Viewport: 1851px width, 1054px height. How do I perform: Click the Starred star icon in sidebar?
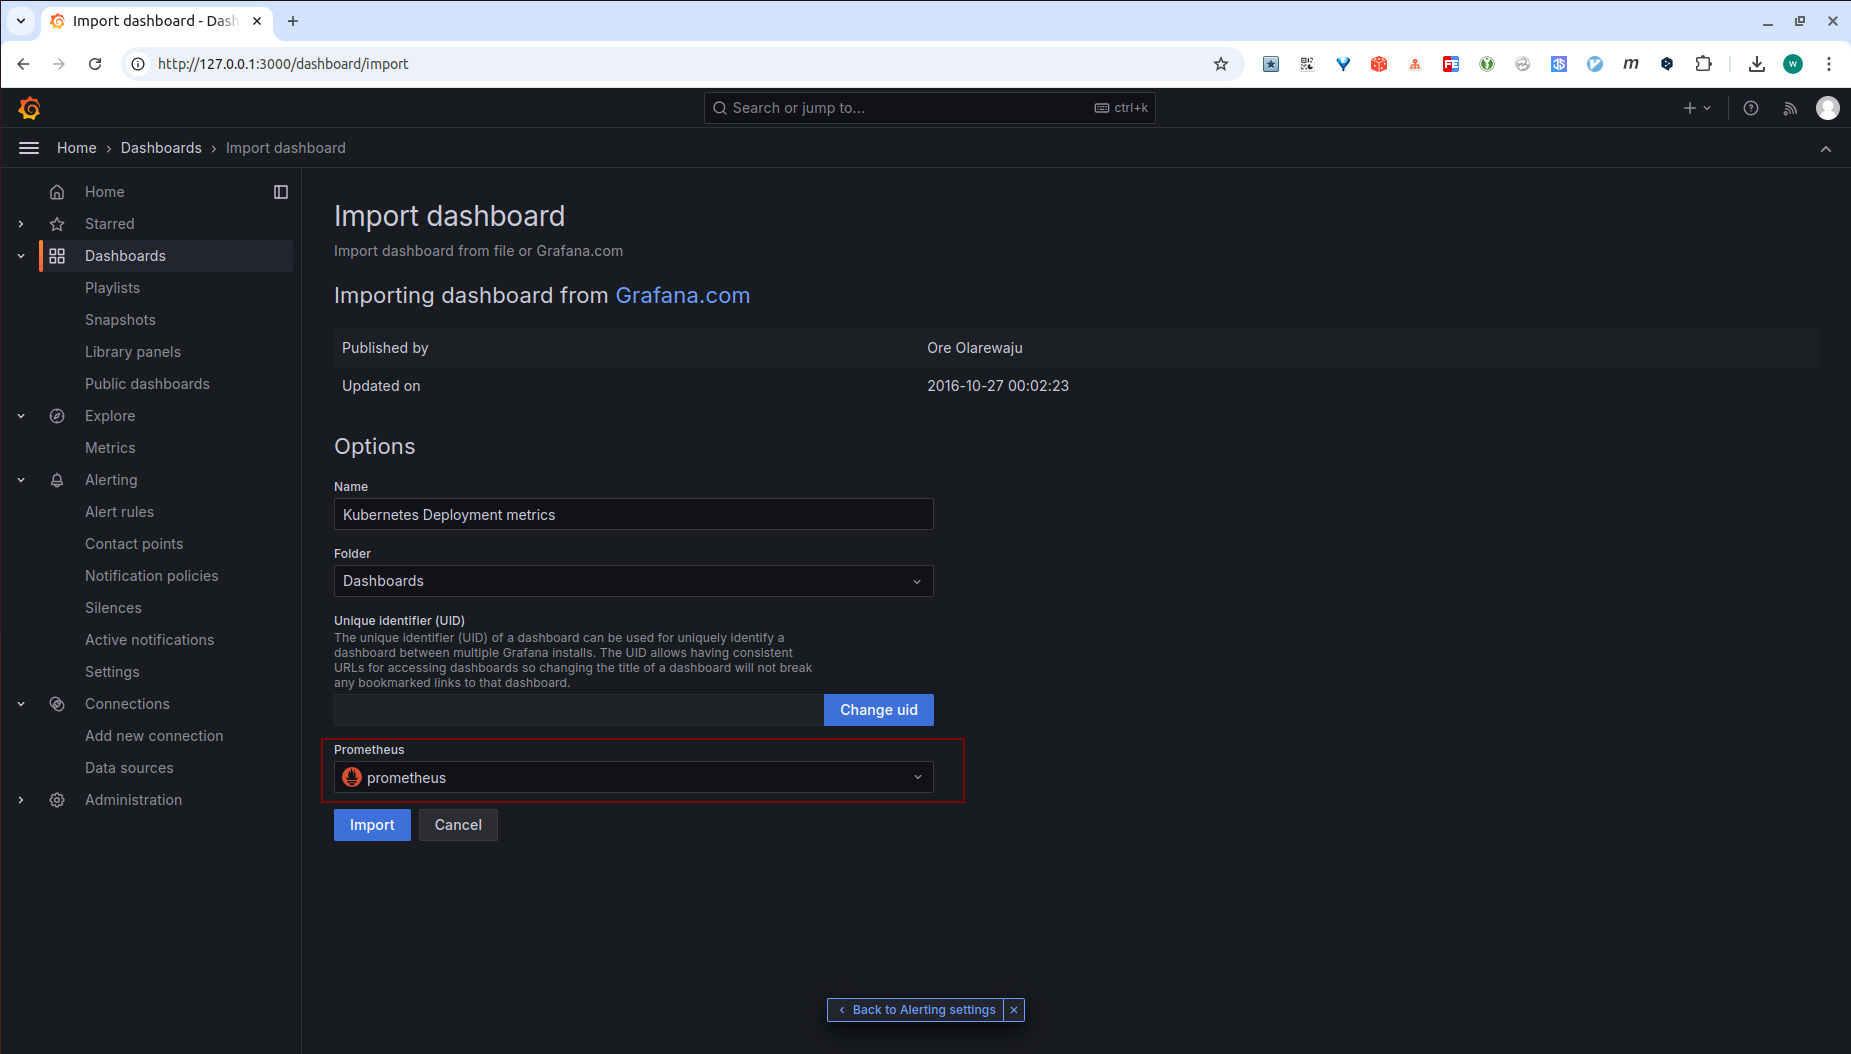[x=57, y=224]
